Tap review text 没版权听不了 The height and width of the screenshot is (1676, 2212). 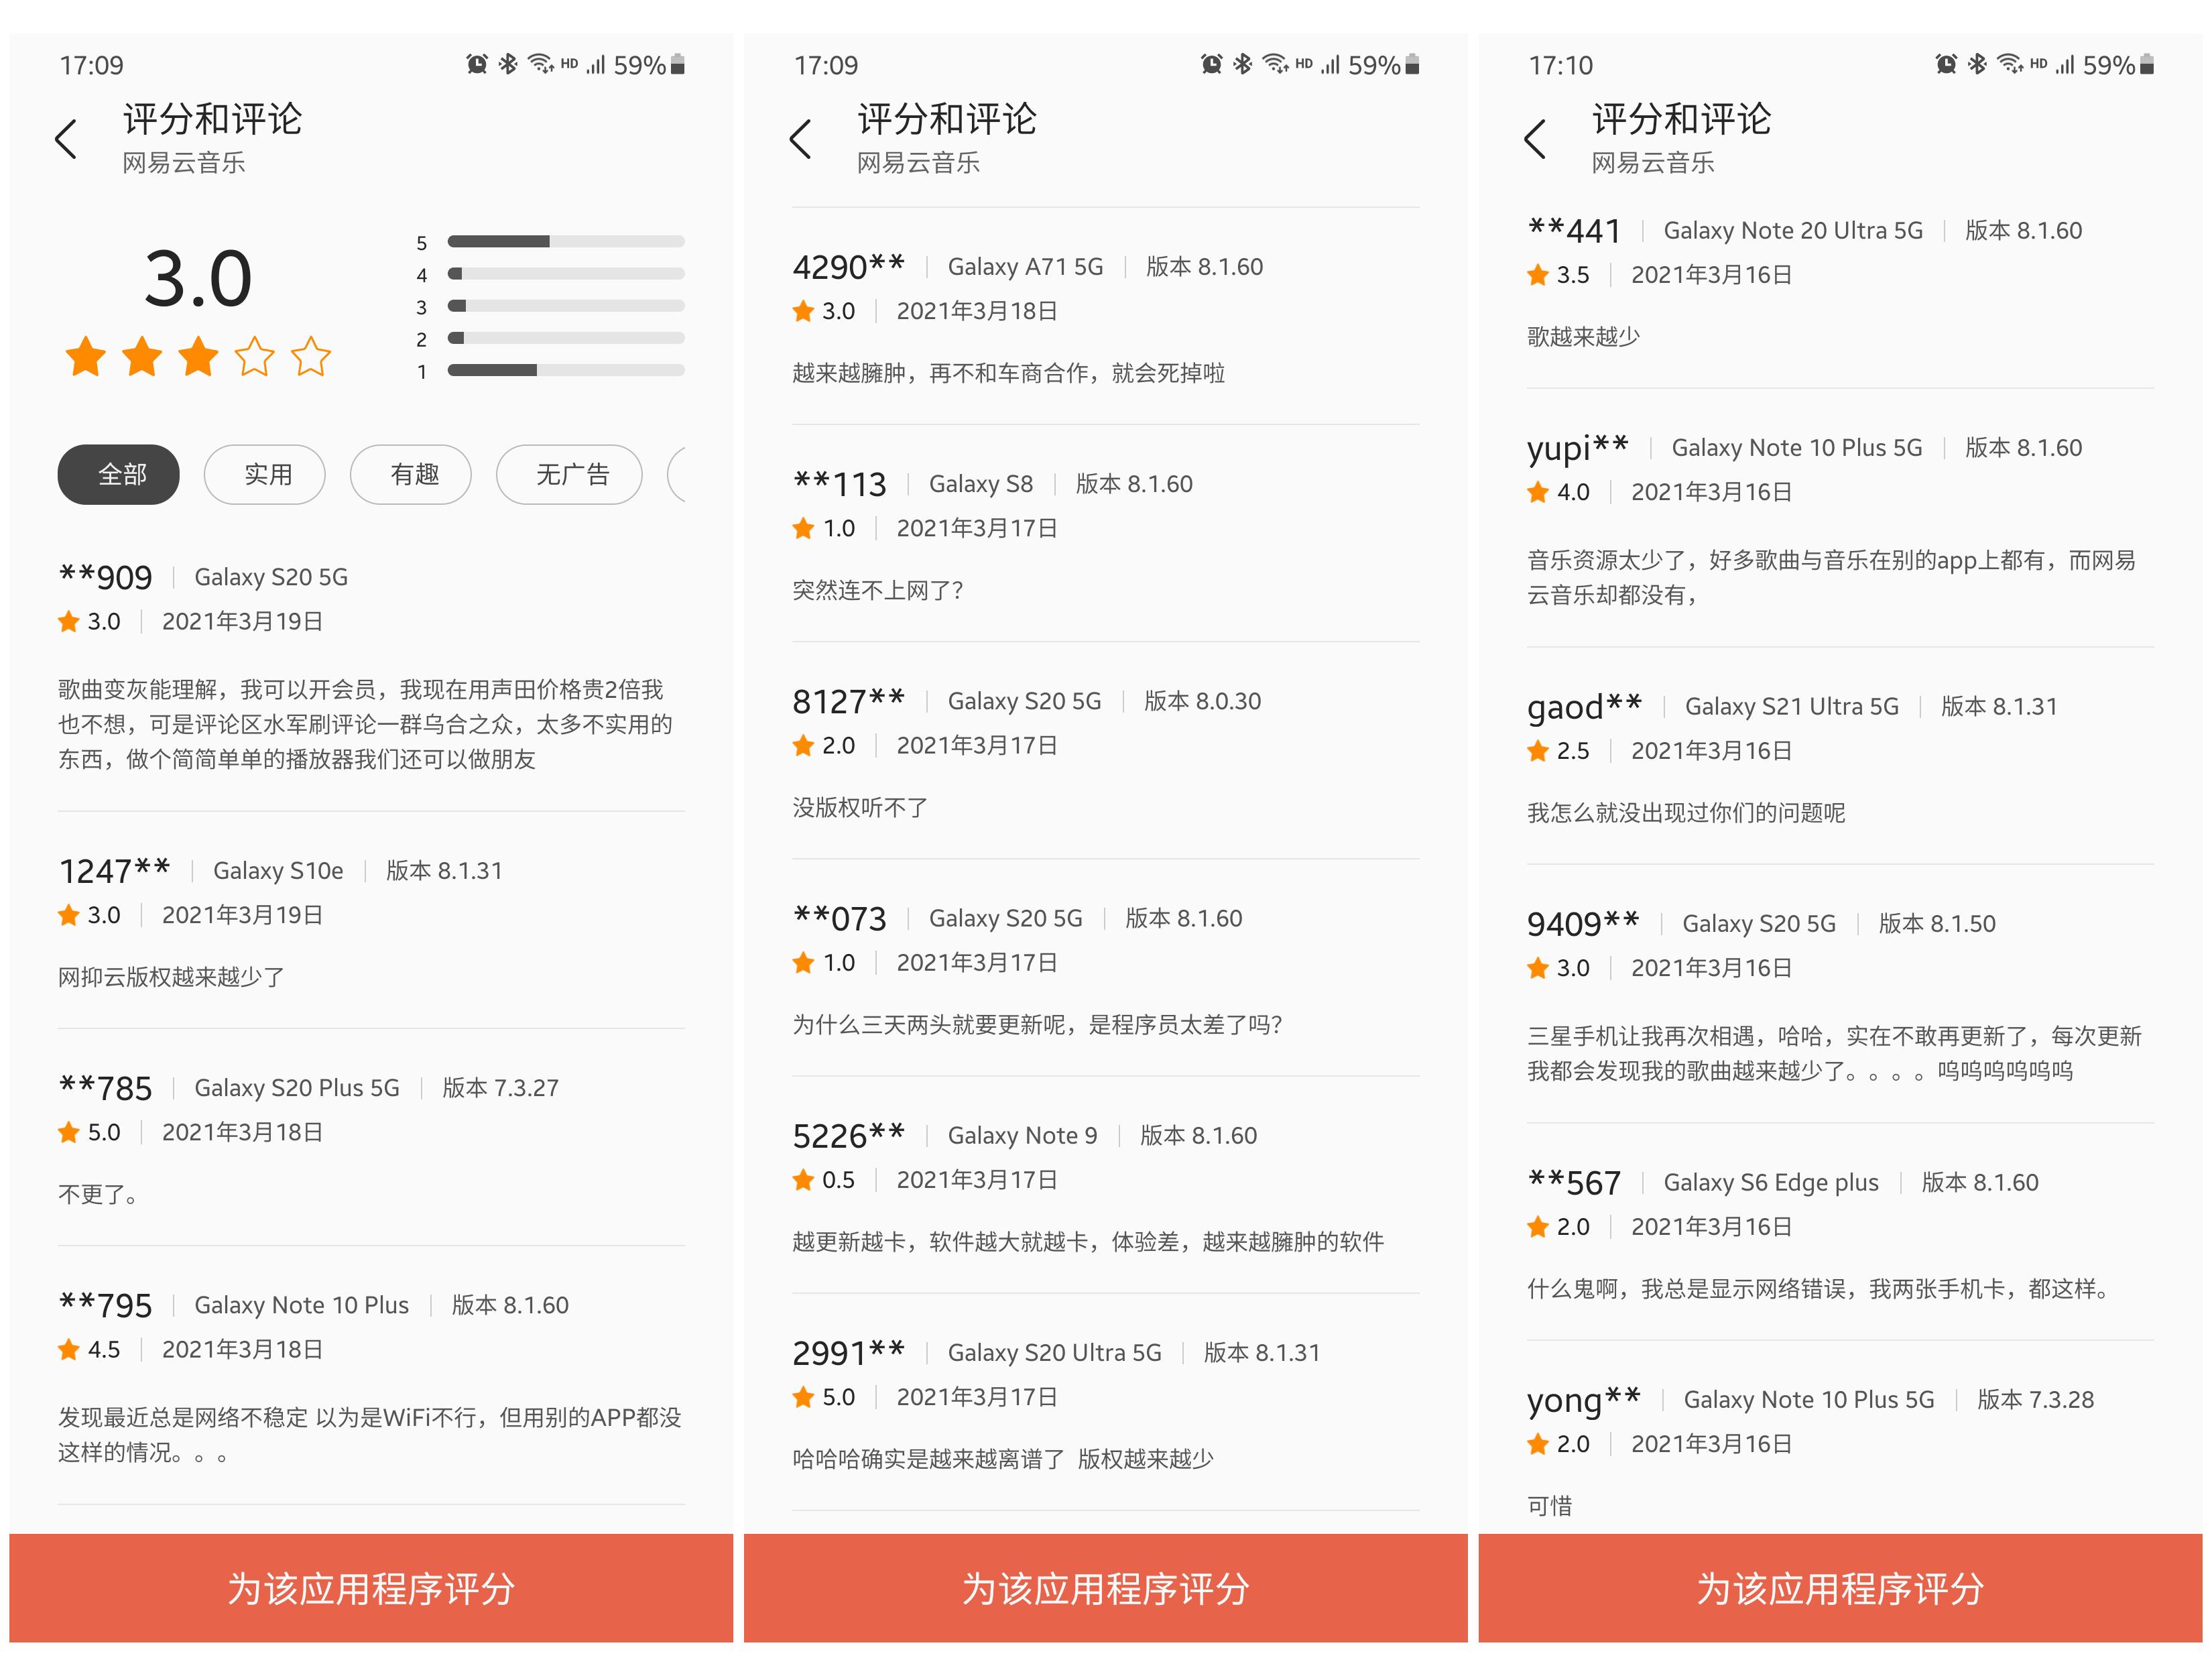(x=860, y=807)
